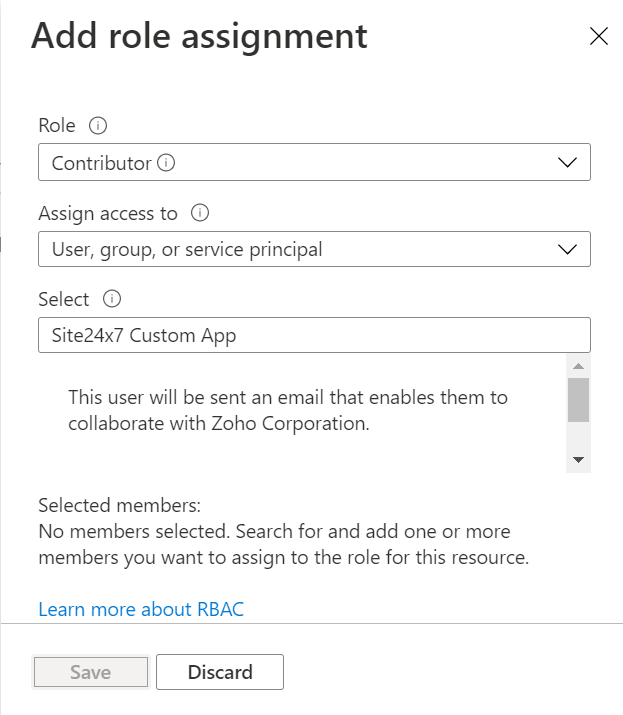
Task: Click the scrollbar down arrow in results list
Action: pyautogui.click(x=578, y=459)
